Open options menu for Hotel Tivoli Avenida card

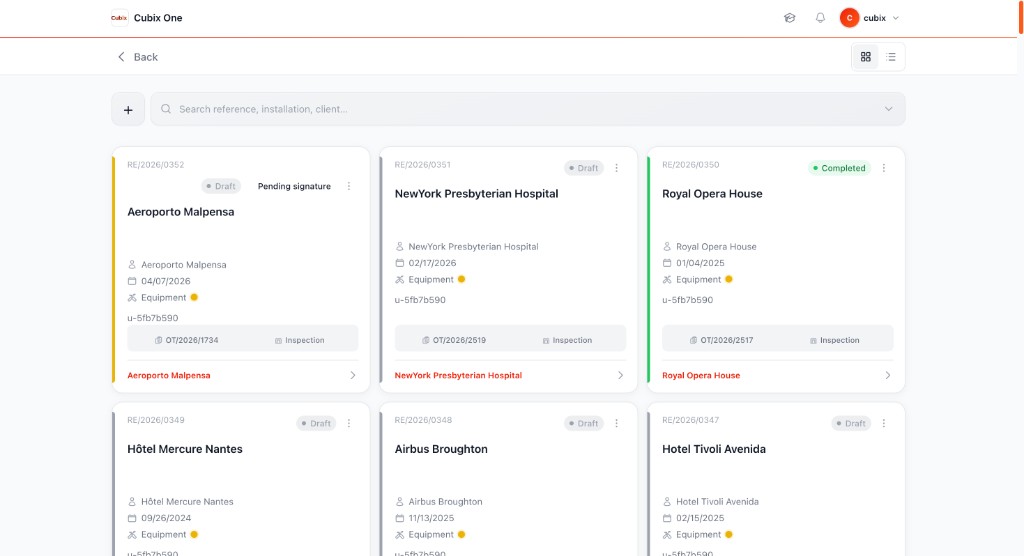coord(884,423)
